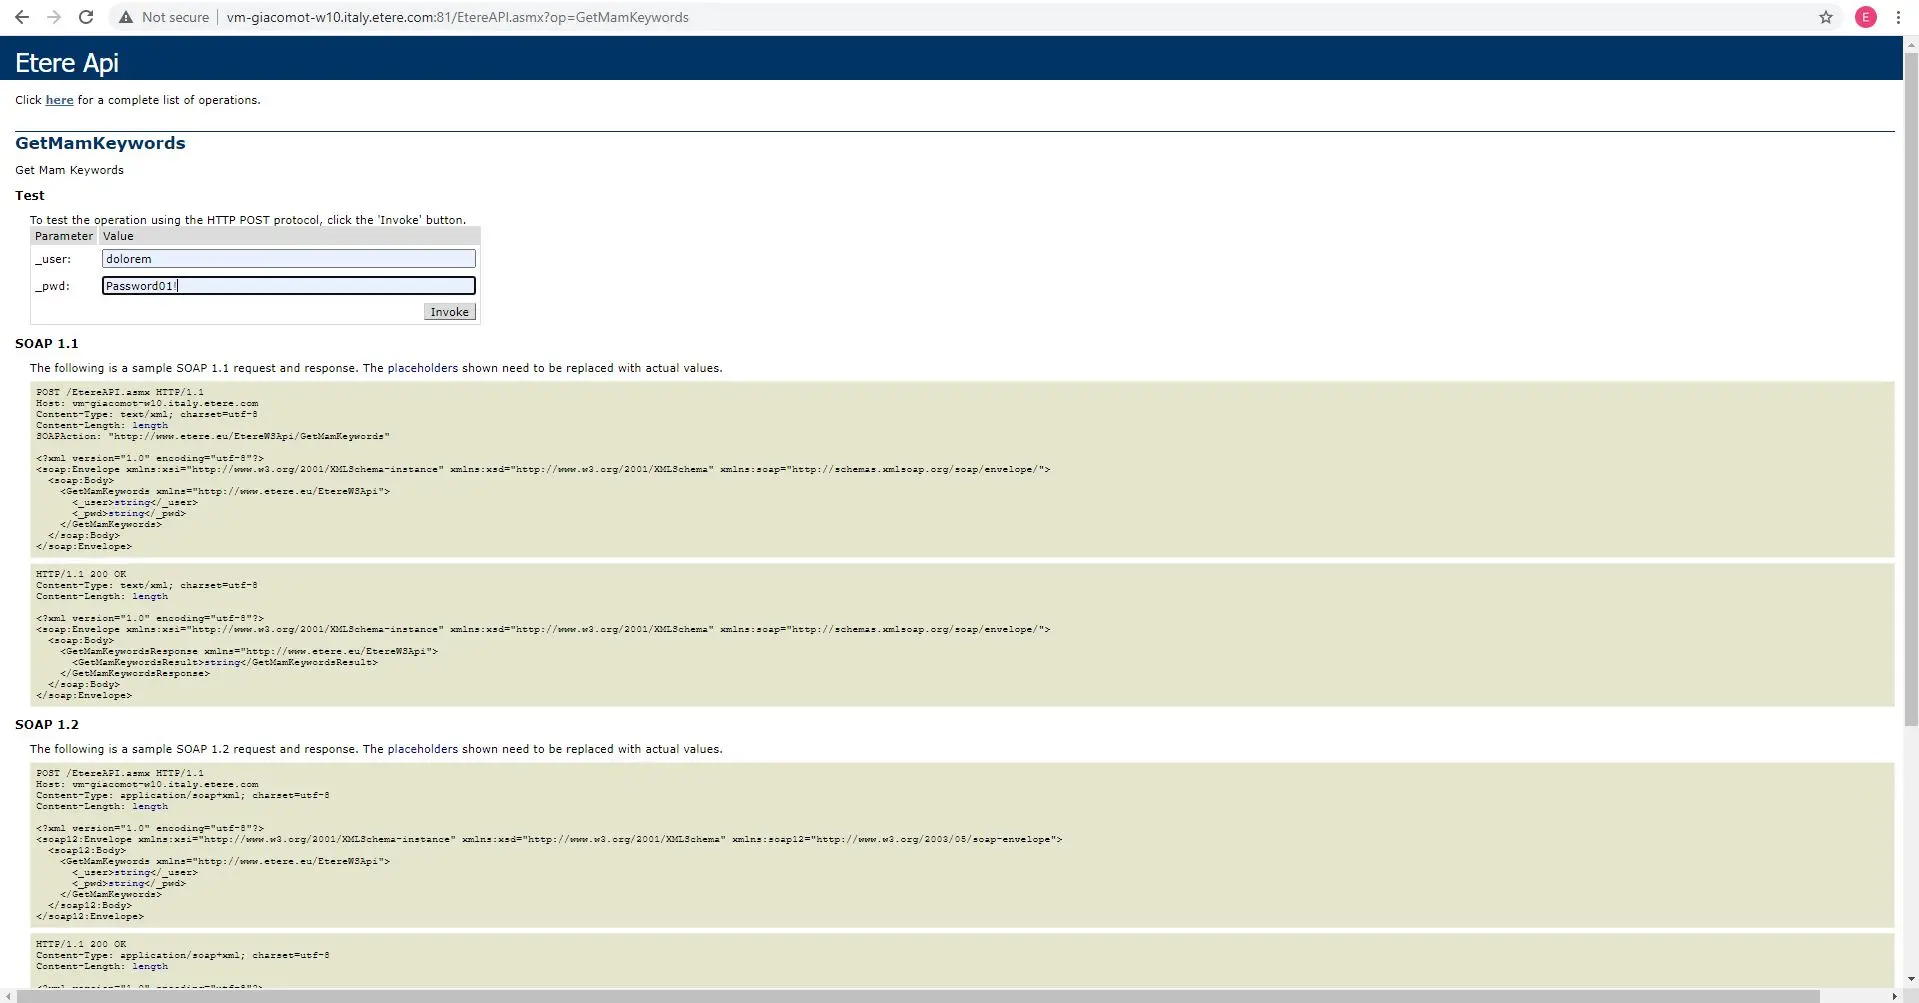Open the Chrome profile avatar

click(1865, 17)
